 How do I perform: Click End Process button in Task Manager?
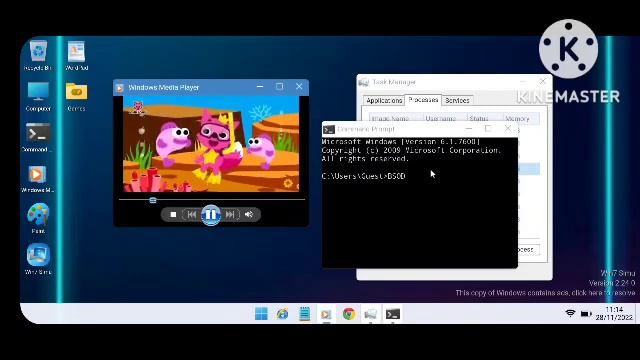pyautogui.click(x=529, y=249)
